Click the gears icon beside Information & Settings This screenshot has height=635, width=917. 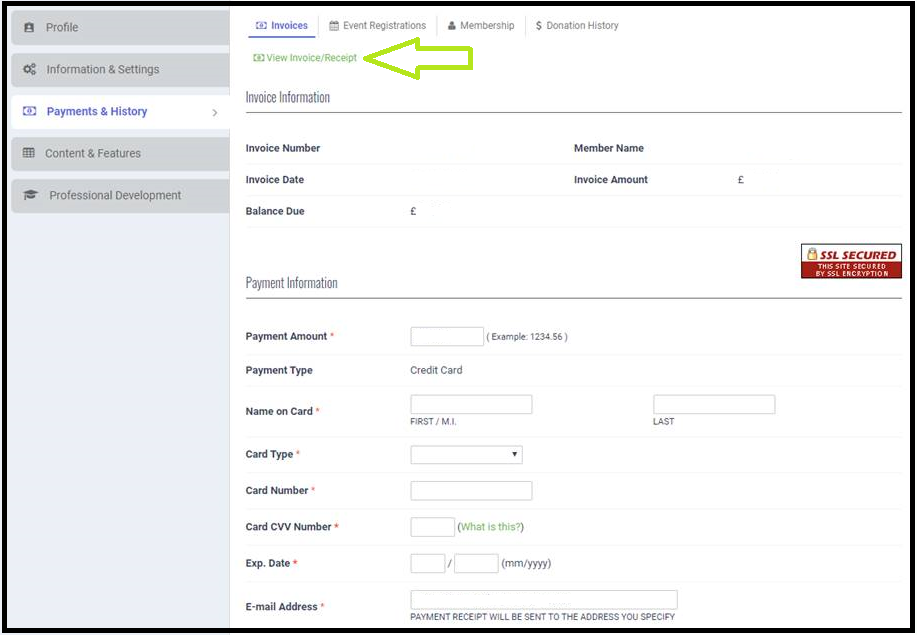pos(29,69)
